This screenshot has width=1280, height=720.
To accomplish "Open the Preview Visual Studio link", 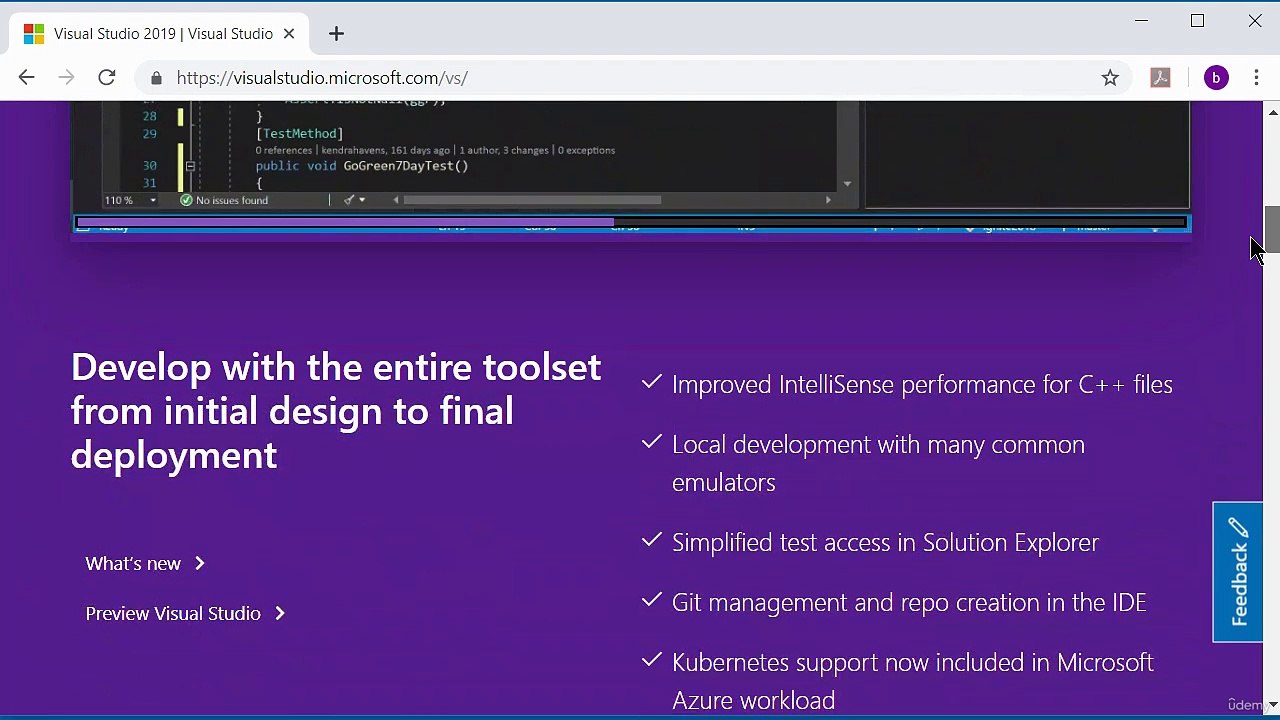I will pos(186,614).
